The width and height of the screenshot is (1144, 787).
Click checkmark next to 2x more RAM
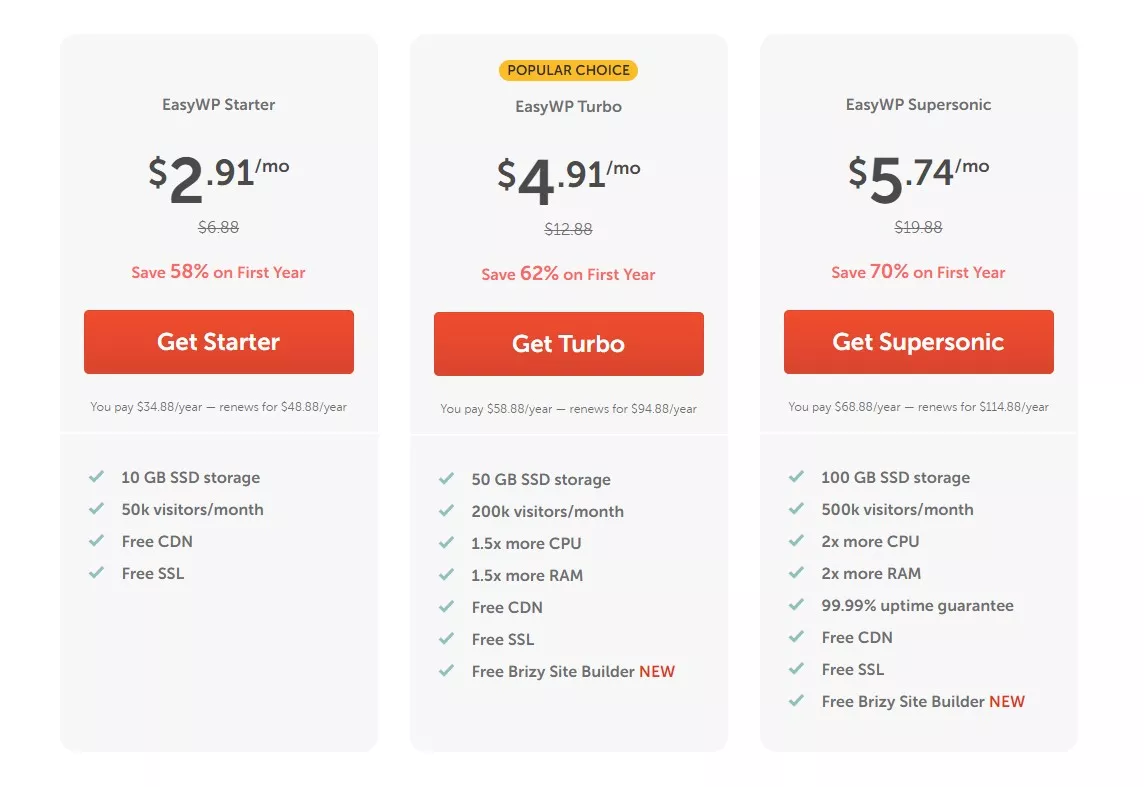point(796,573)
